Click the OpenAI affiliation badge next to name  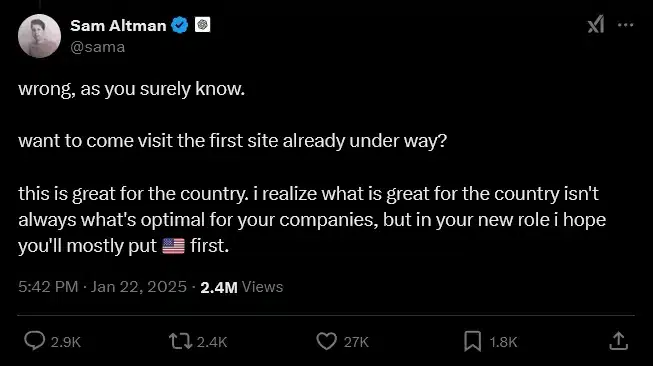point(203,25)
